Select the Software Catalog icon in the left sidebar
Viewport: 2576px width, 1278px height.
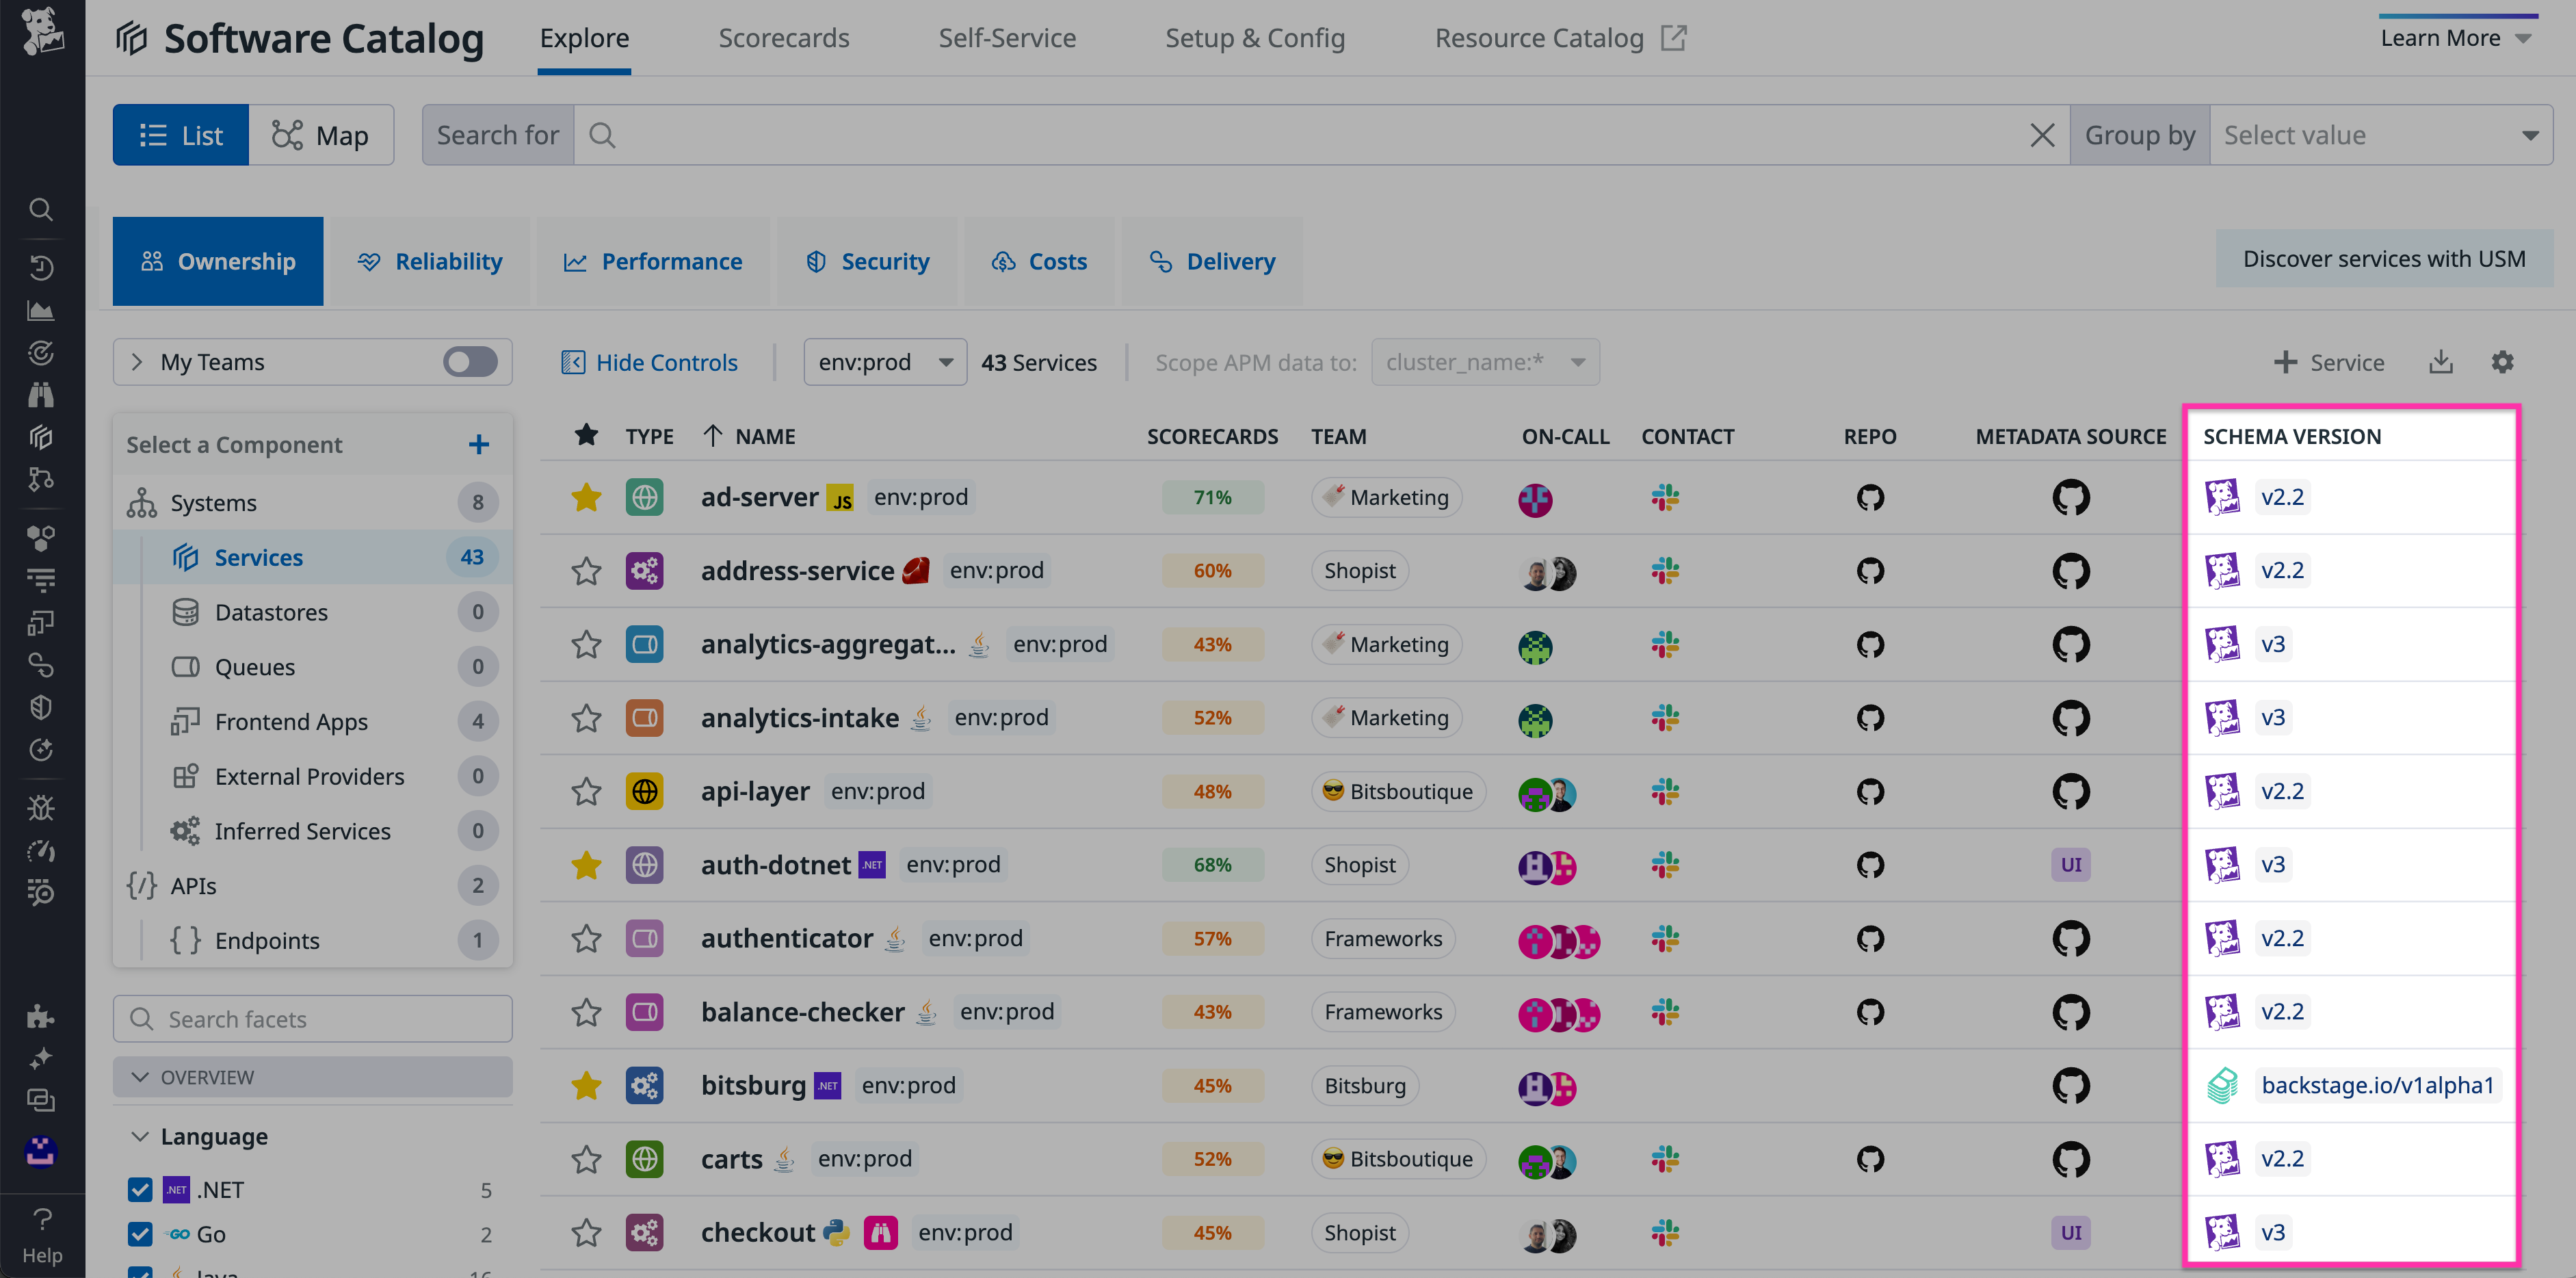pos(40,437)
